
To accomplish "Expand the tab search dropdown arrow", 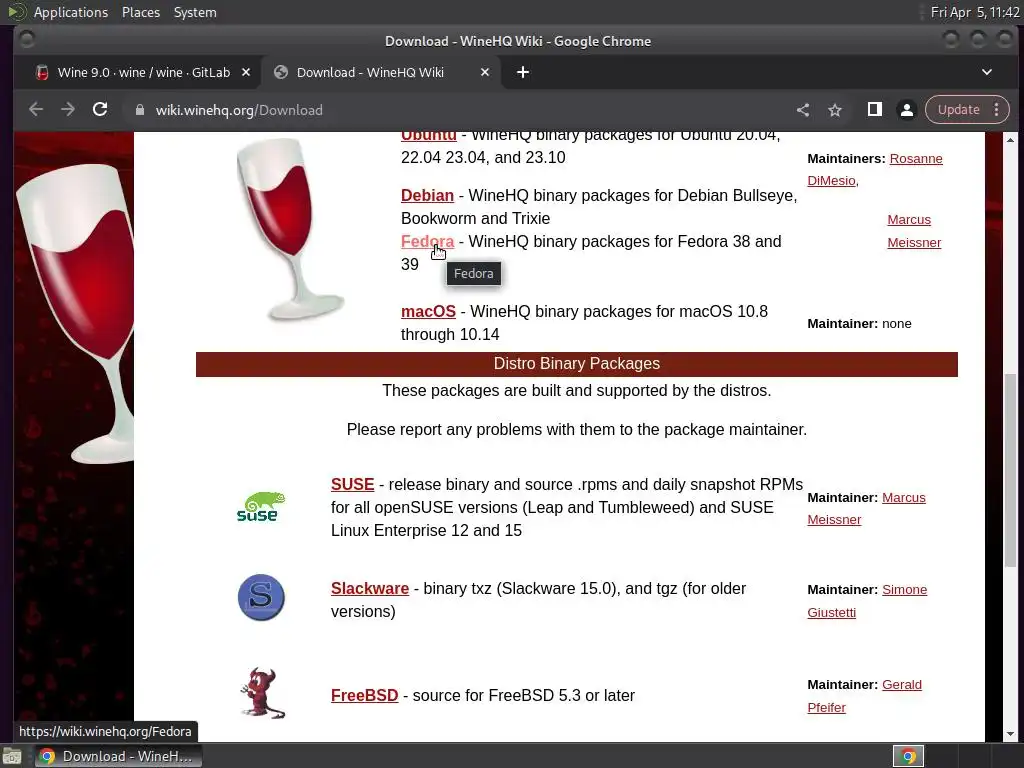I will (x=987, y=72).
